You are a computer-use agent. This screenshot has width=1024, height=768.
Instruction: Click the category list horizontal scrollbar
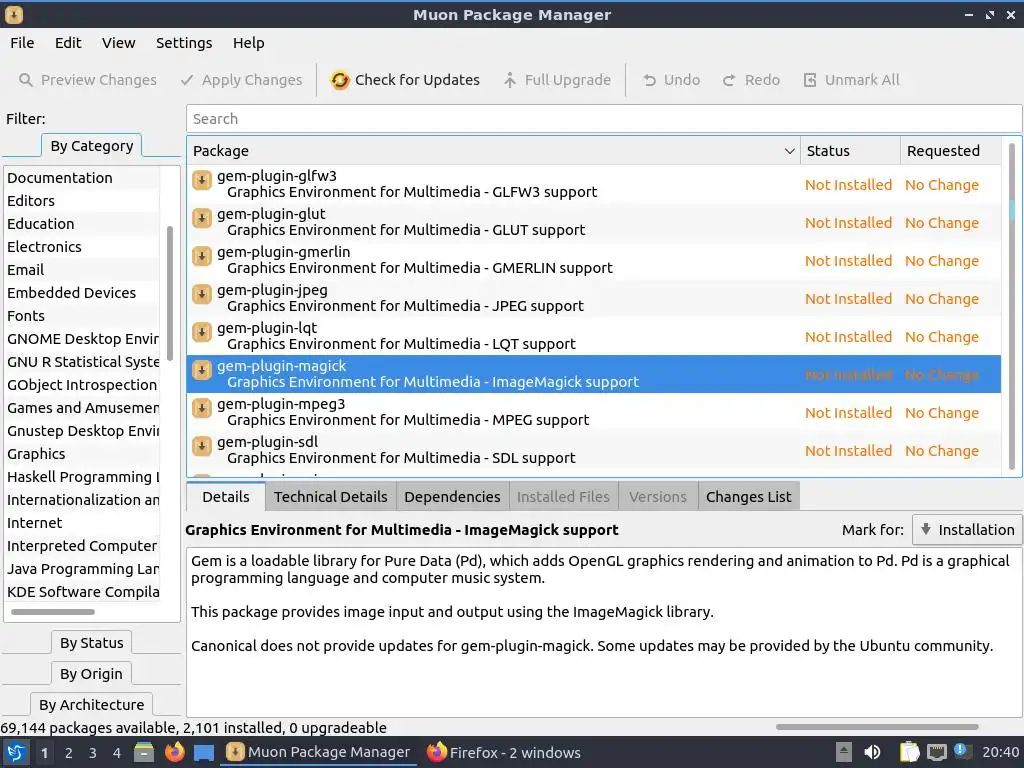point(52,612)
